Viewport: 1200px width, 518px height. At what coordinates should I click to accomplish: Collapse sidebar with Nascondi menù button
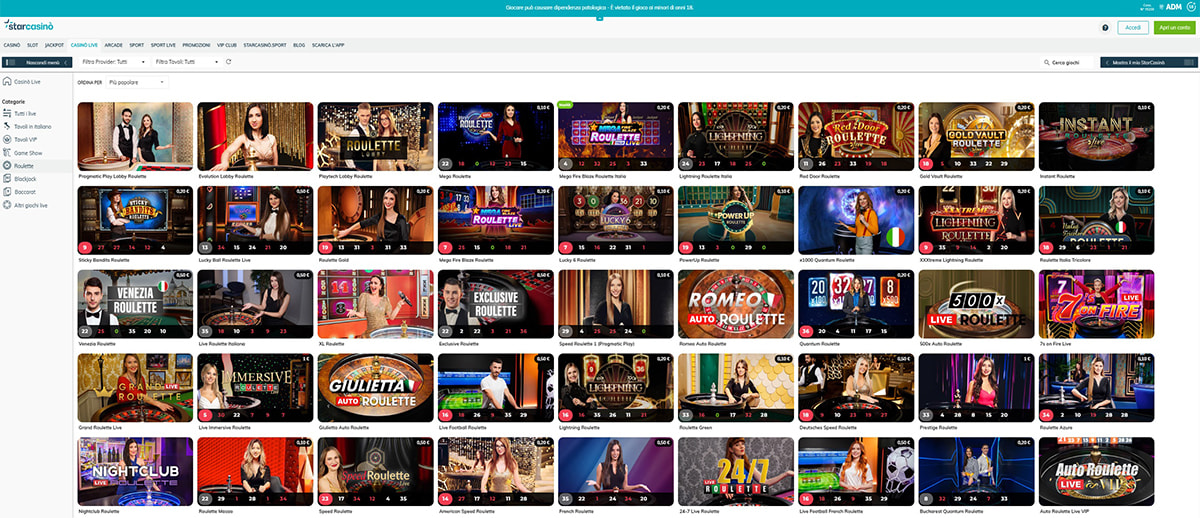point(39,62)
